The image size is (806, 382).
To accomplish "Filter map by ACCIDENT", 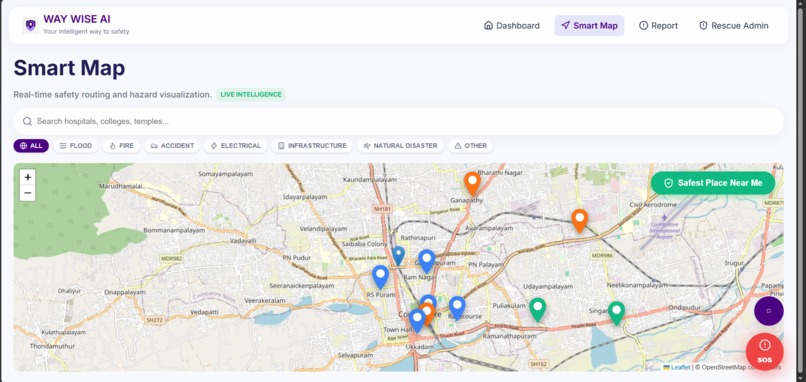I will pyautogui.click(x=172, y=146).
